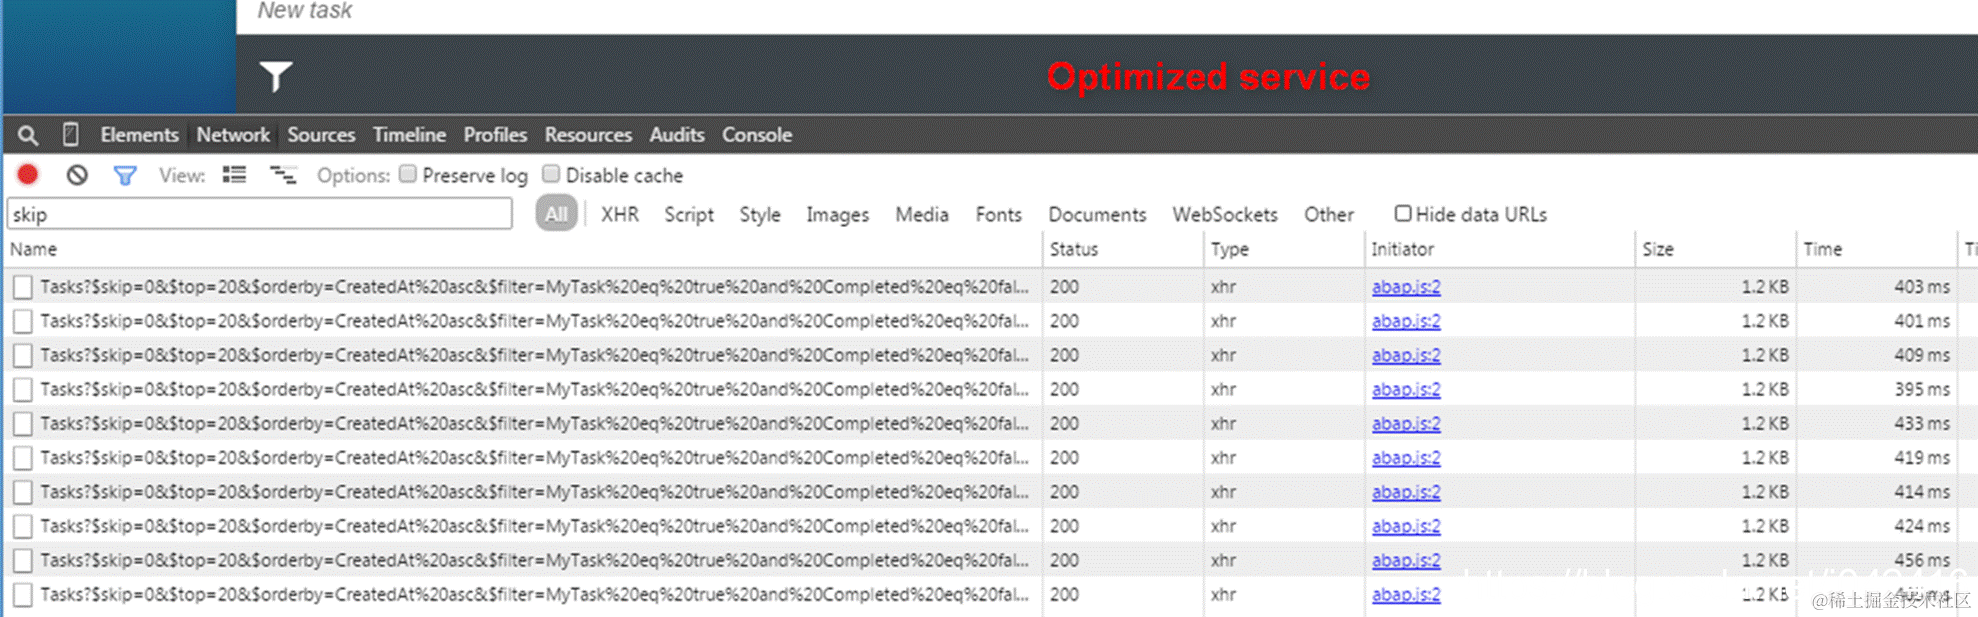Open abap.js:2 link in the 403 ms row

(1406, 287)
